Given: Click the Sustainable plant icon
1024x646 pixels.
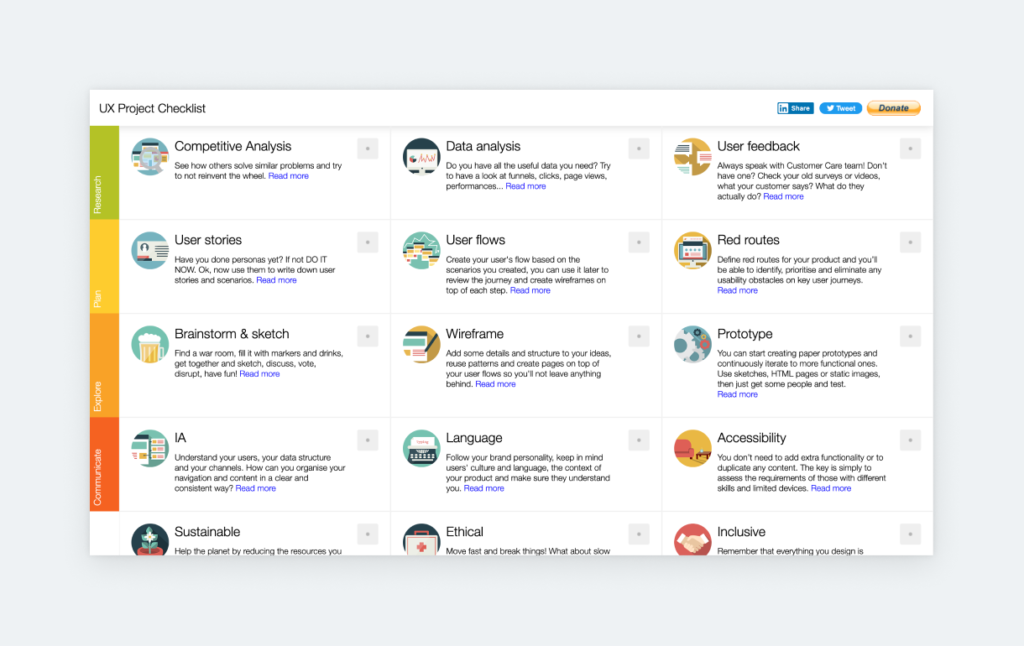Looking at the screenshot, I should click(x=150, y=540).
